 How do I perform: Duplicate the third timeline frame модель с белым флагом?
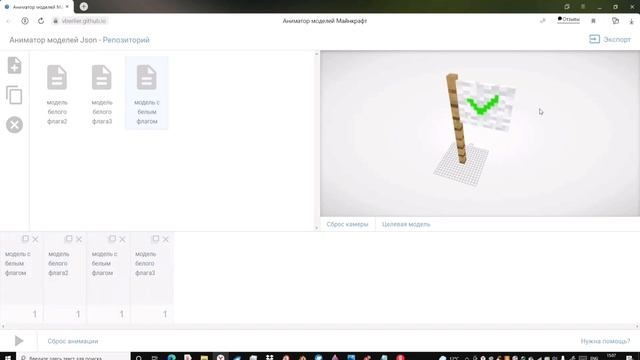click(112, 238)
